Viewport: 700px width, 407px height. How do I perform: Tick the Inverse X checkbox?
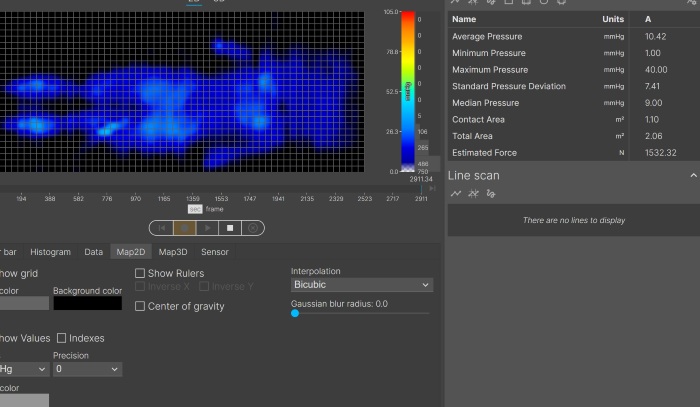[x=140, y=287]
